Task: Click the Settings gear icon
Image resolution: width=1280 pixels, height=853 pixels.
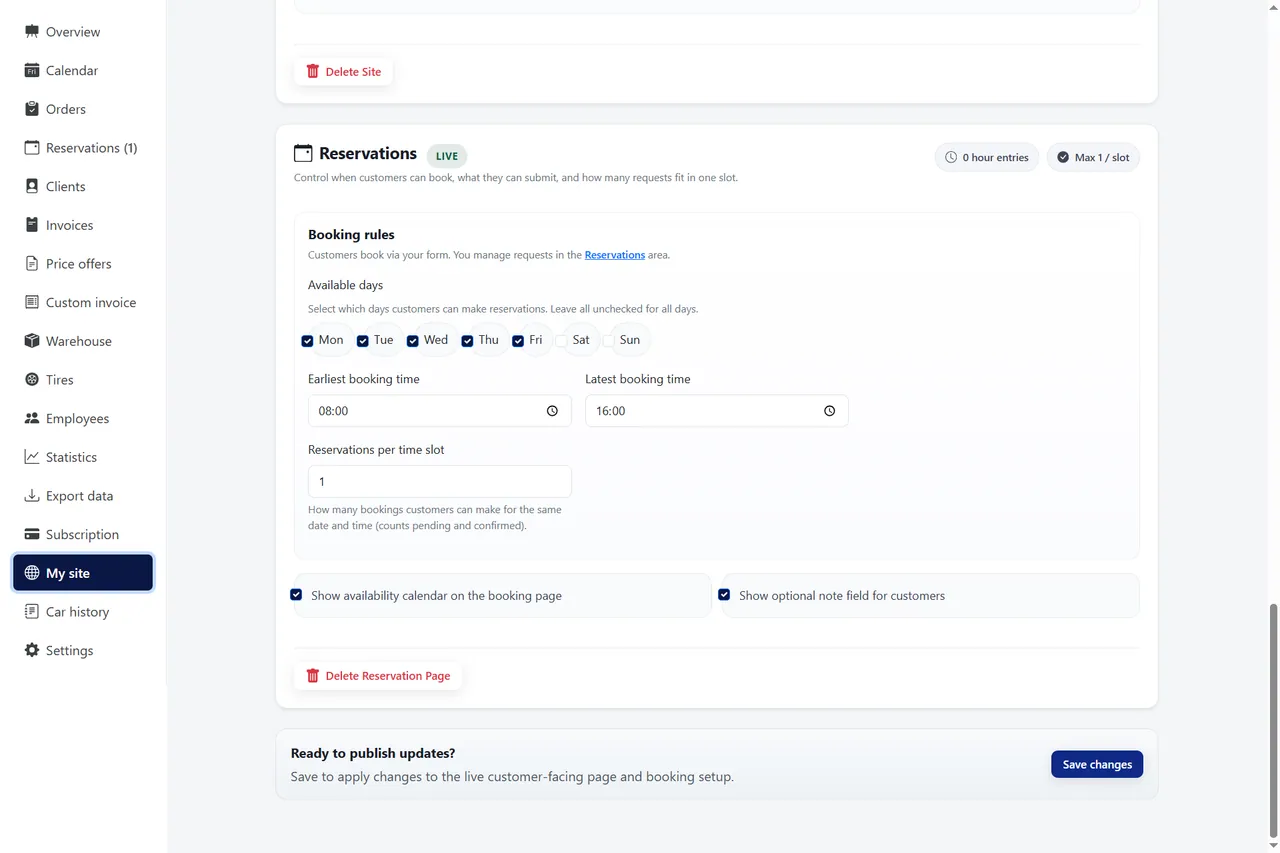Action: click(x=32, y=650)
